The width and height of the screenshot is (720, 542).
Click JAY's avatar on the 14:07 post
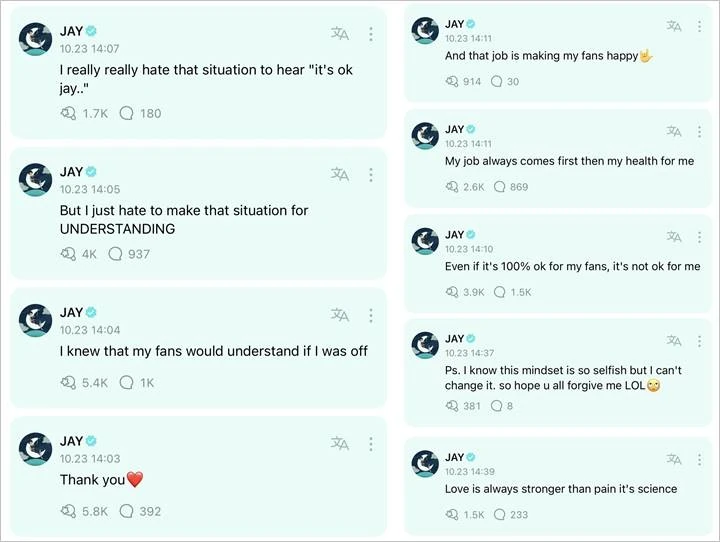[x=35, y=39]
